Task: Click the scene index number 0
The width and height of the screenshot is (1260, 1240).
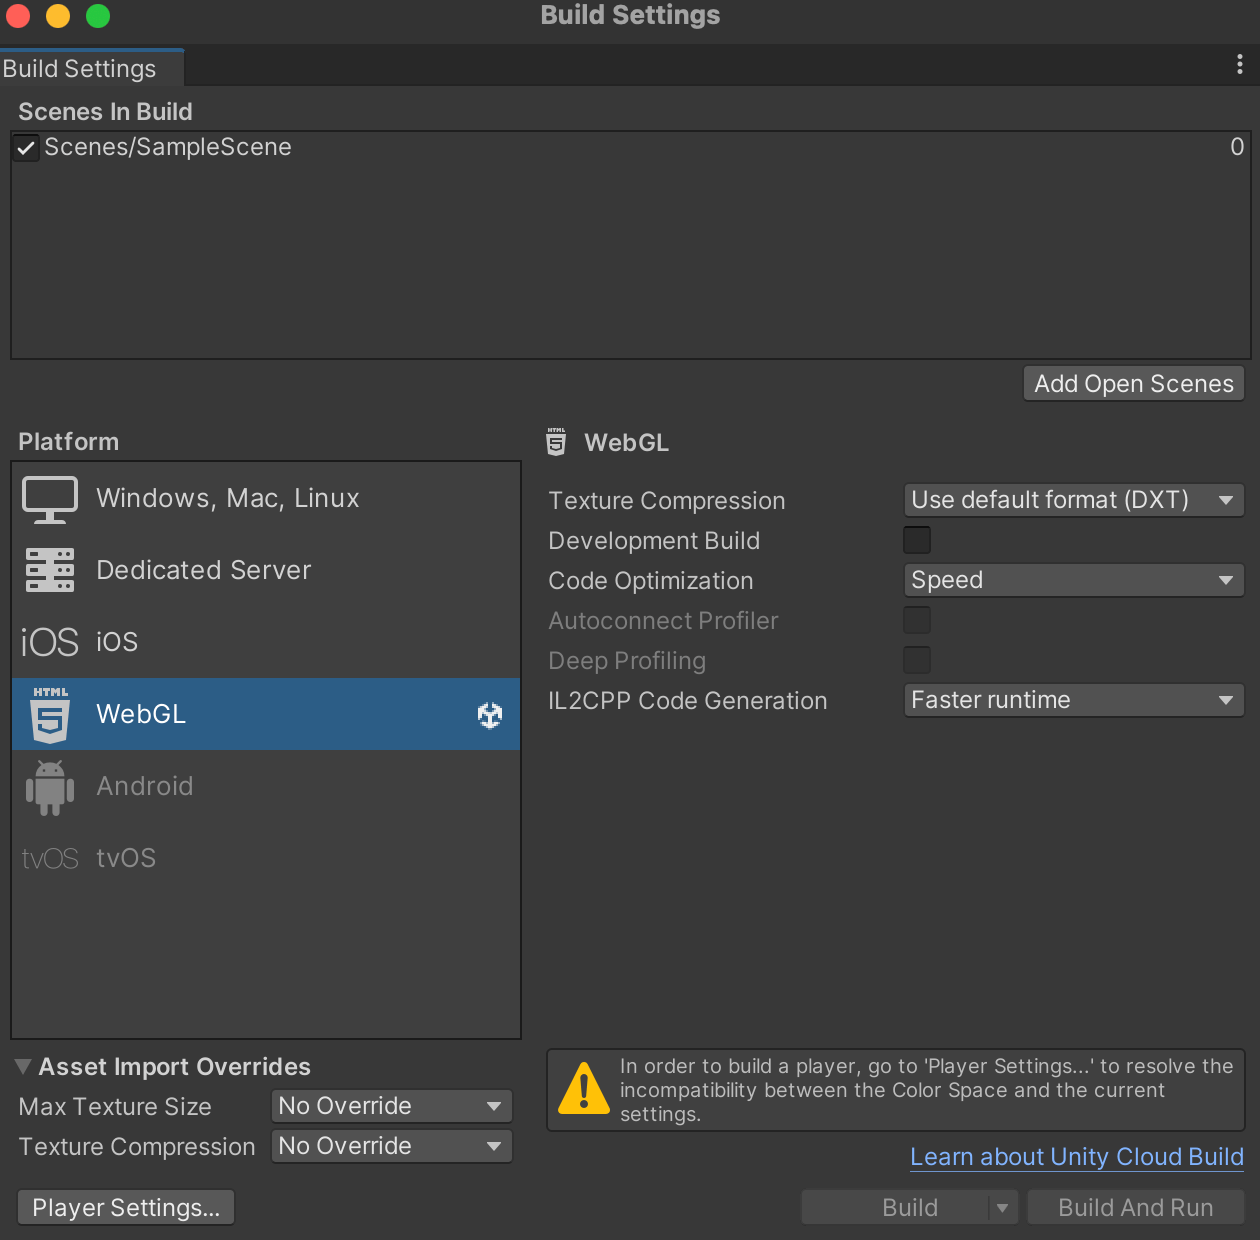Action: pos(1237,147)
